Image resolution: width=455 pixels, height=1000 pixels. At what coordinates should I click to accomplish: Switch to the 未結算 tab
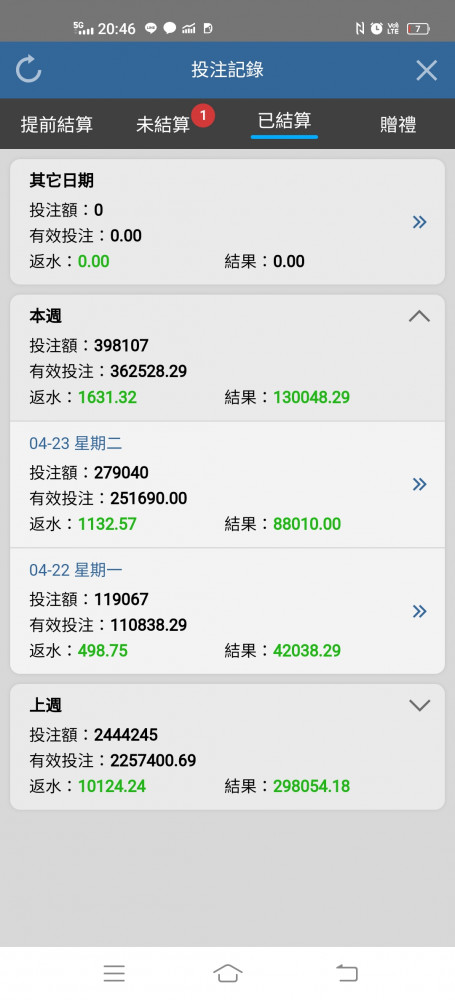tap(163, 124)
